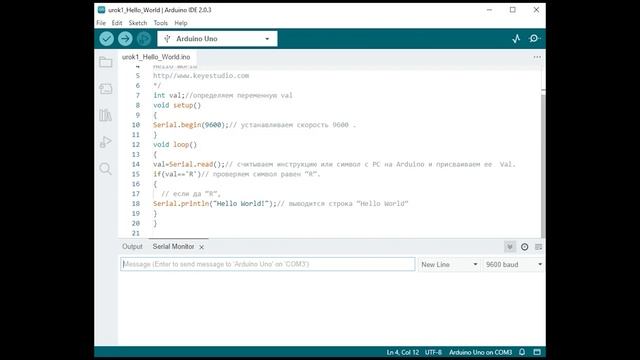
Task: Click the void setup() line
Action: pyautogui.click(x=177, y=105)
